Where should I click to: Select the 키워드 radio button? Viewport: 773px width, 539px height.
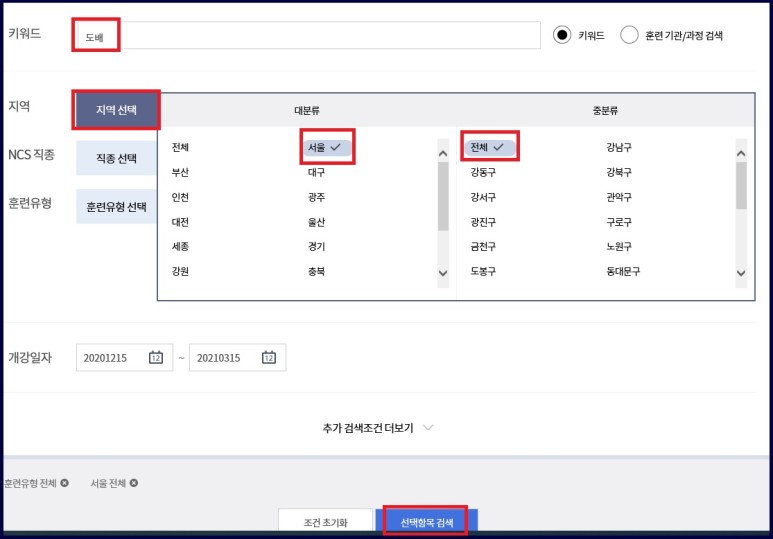pyautogui.click(x=562, y=35)
